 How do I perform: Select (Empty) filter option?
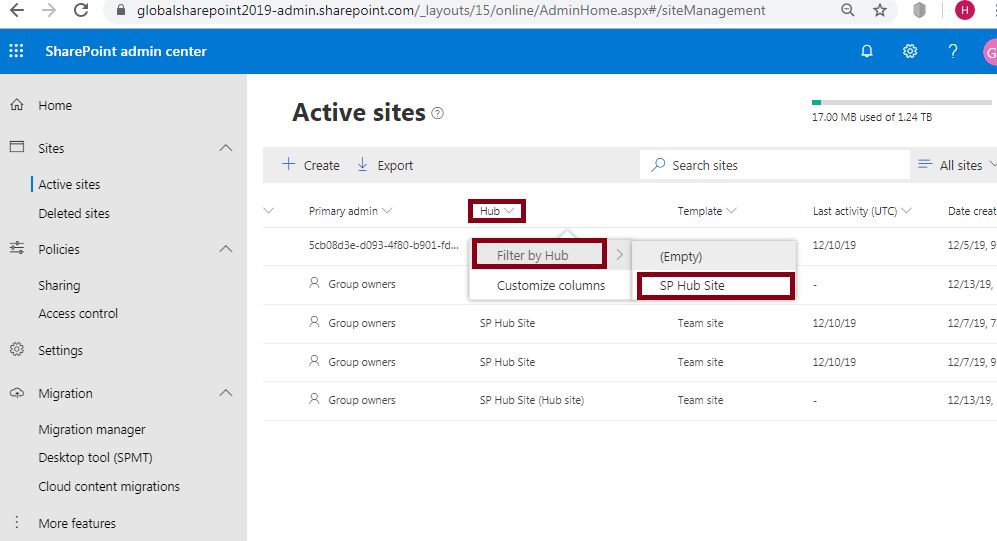tap(681, 256)
